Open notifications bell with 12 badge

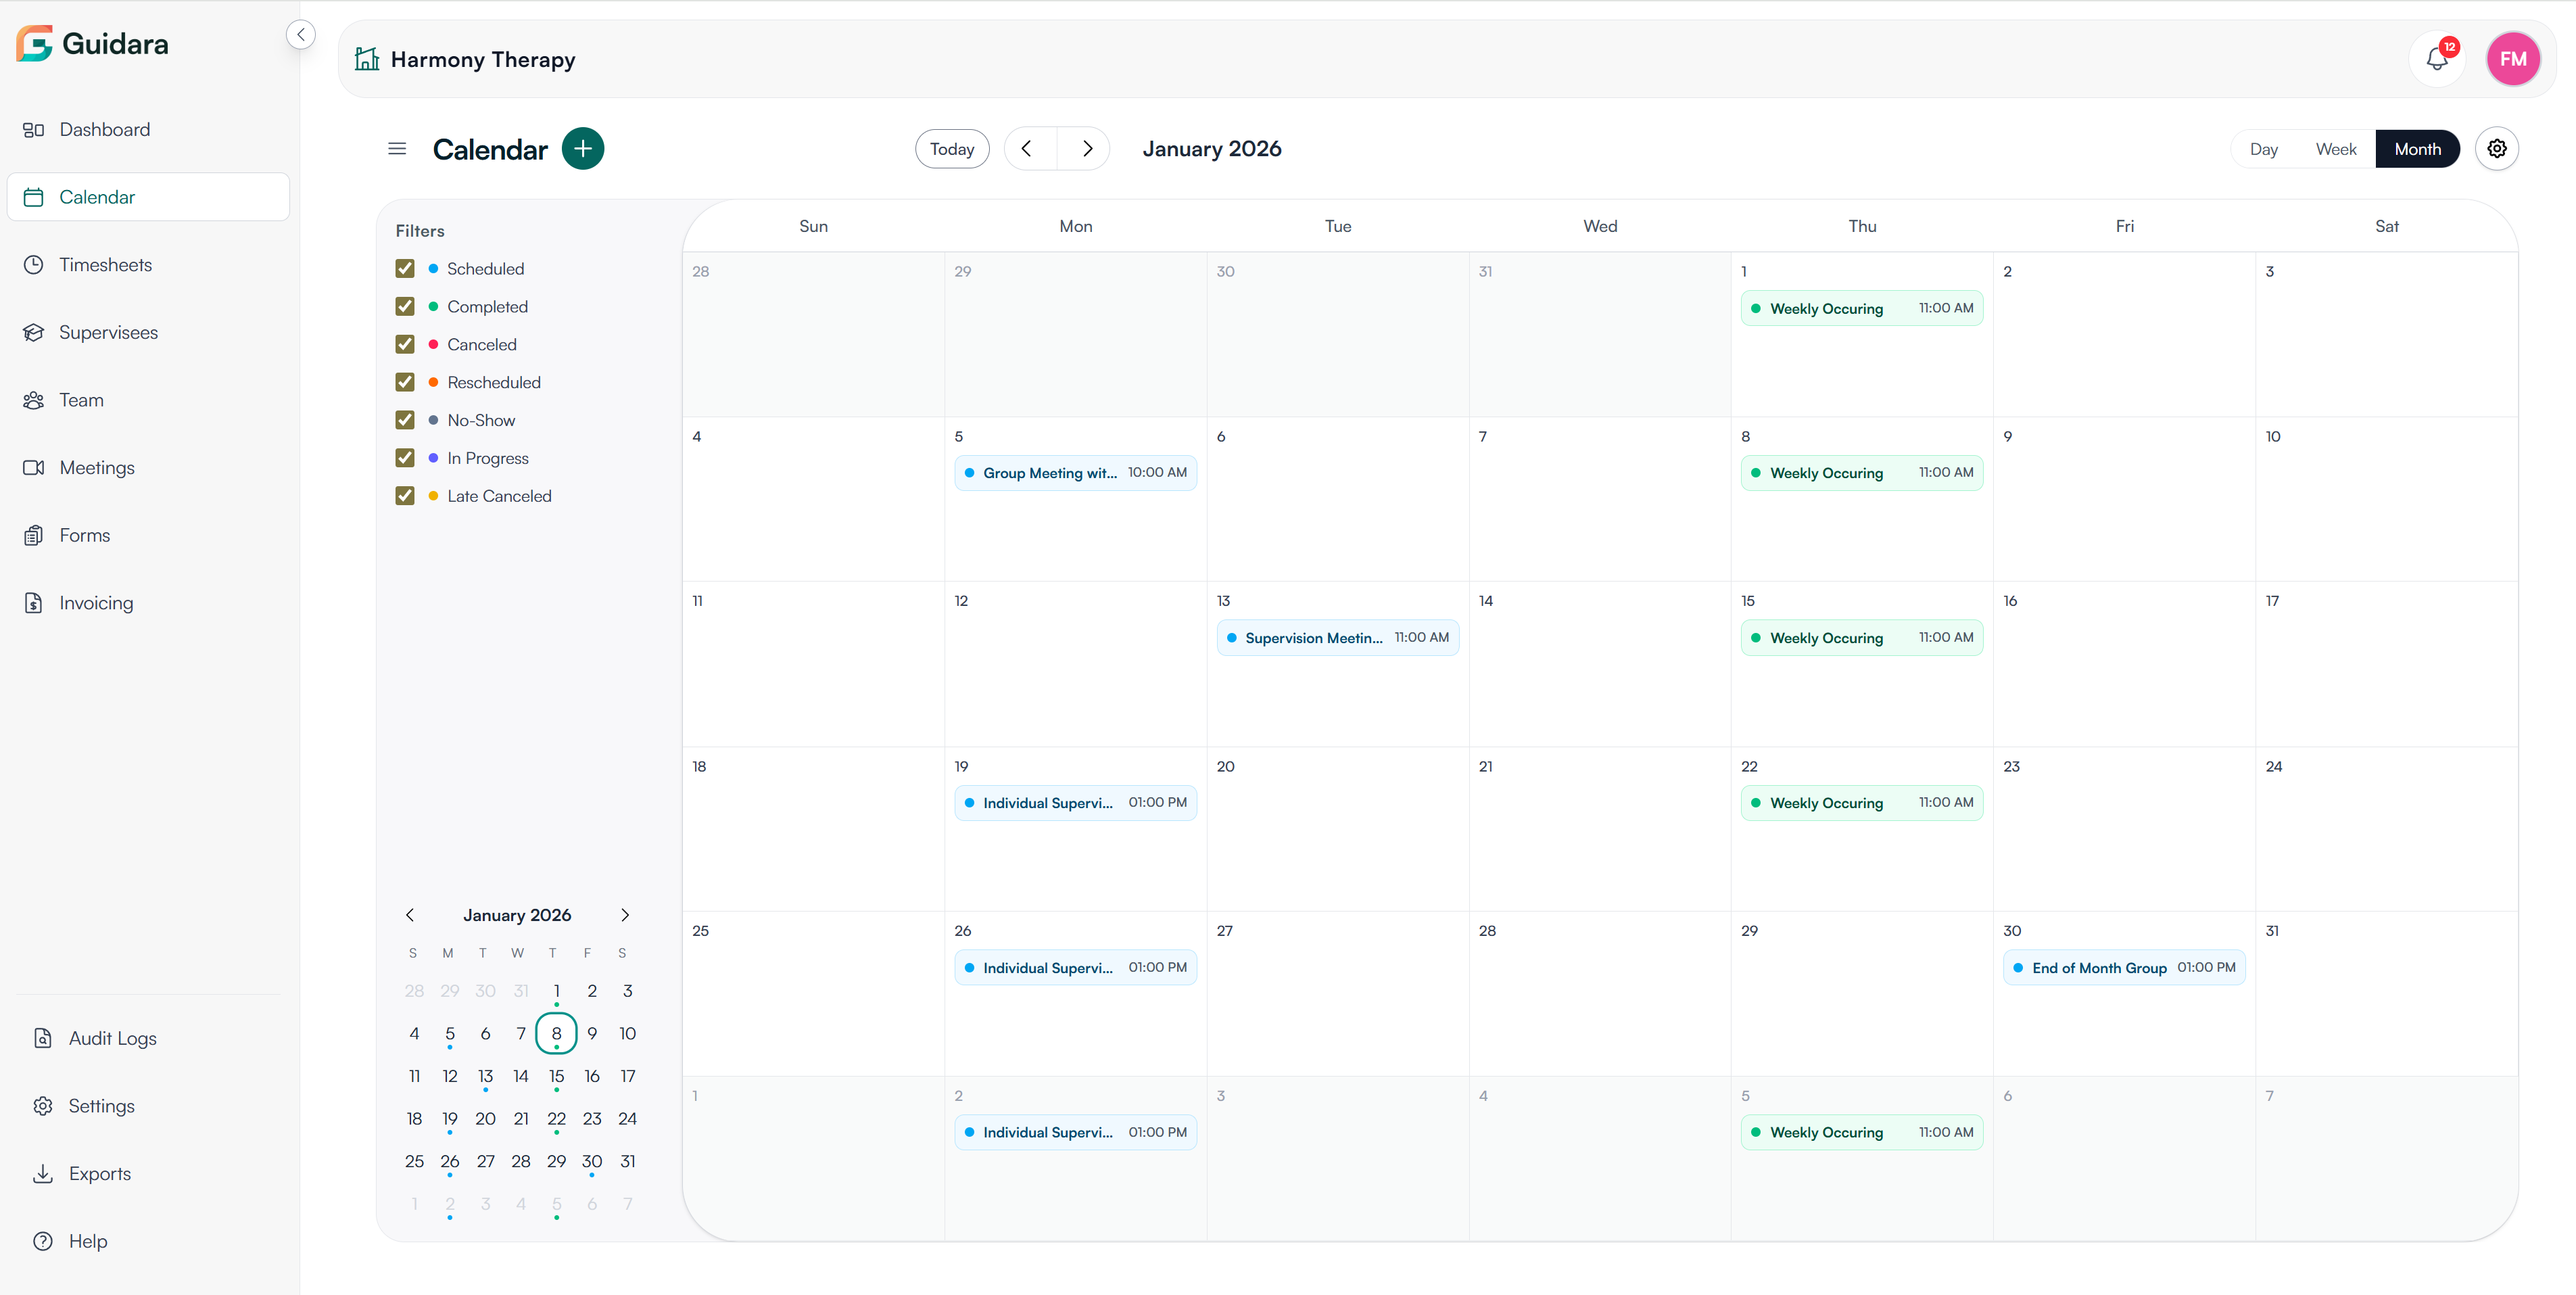click(2437, 59)
